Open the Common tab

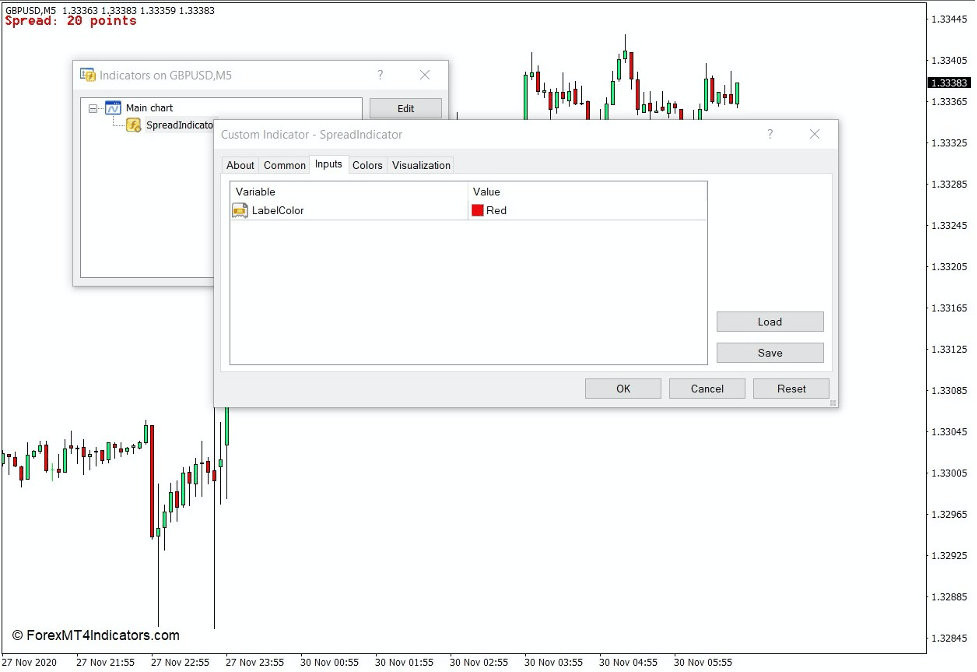[x=284, y=165]
